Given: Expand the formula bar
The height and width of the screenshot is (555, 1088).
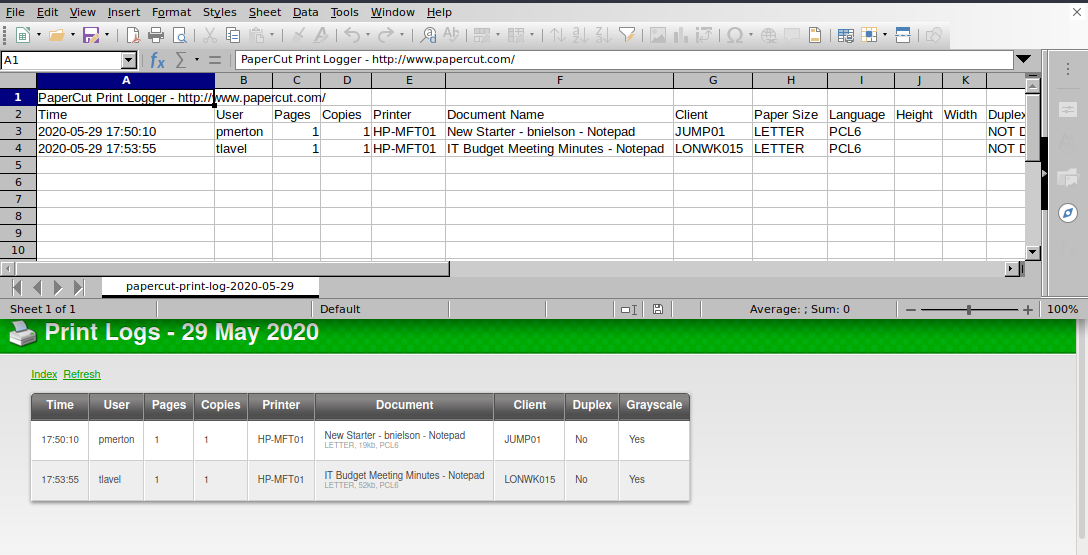Looking at the screenshot, I should coord(1023,60).
